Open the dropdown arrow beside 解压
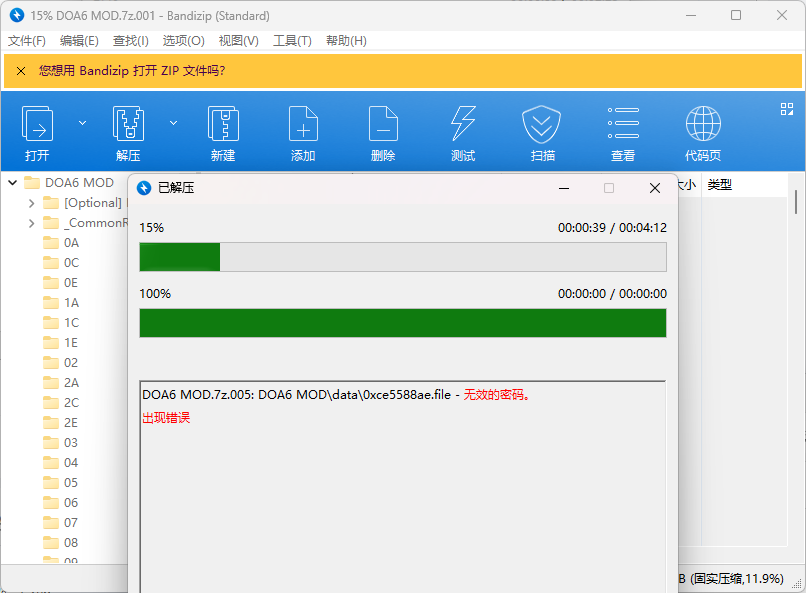Viewport: 806px width, 593px height. click(x=173, y=123)
